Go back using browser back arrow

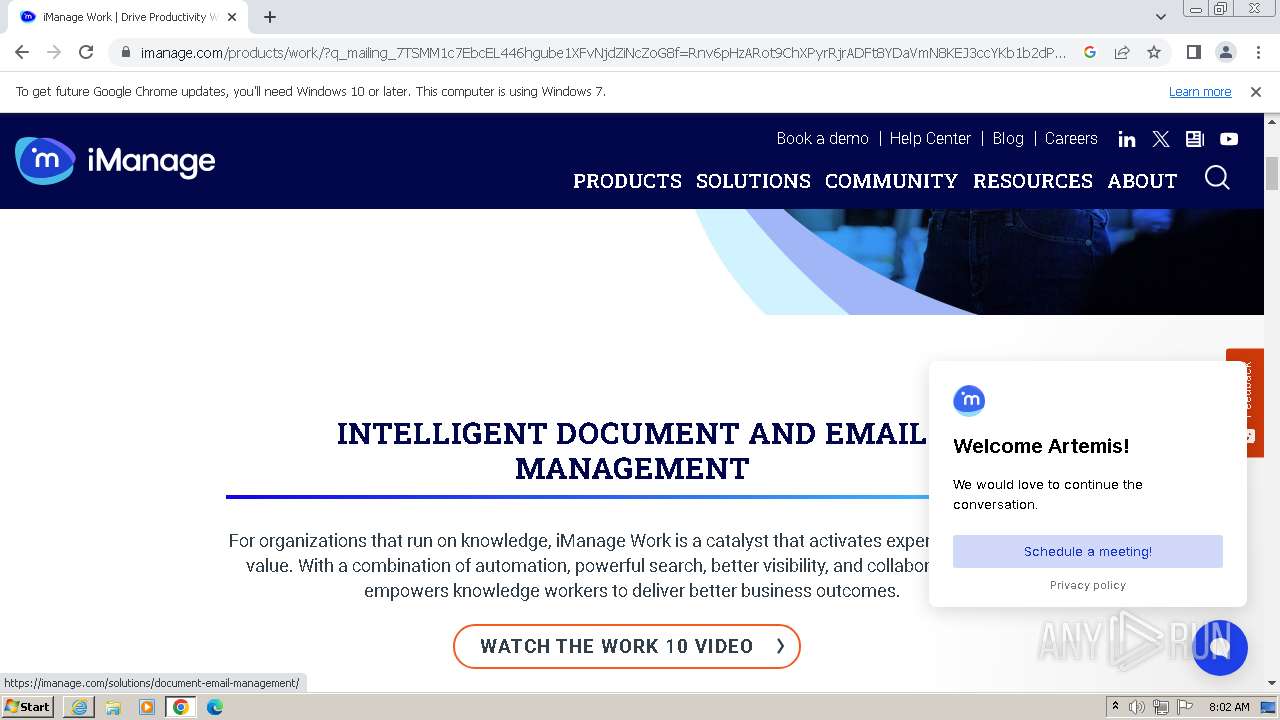tap(22, 52)
